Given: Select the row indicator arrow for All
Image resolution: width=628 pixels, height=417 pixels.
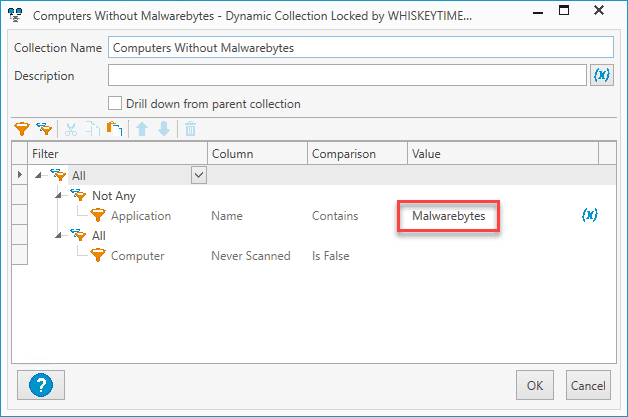Looking at the screenshot, I should click(20, 175).
